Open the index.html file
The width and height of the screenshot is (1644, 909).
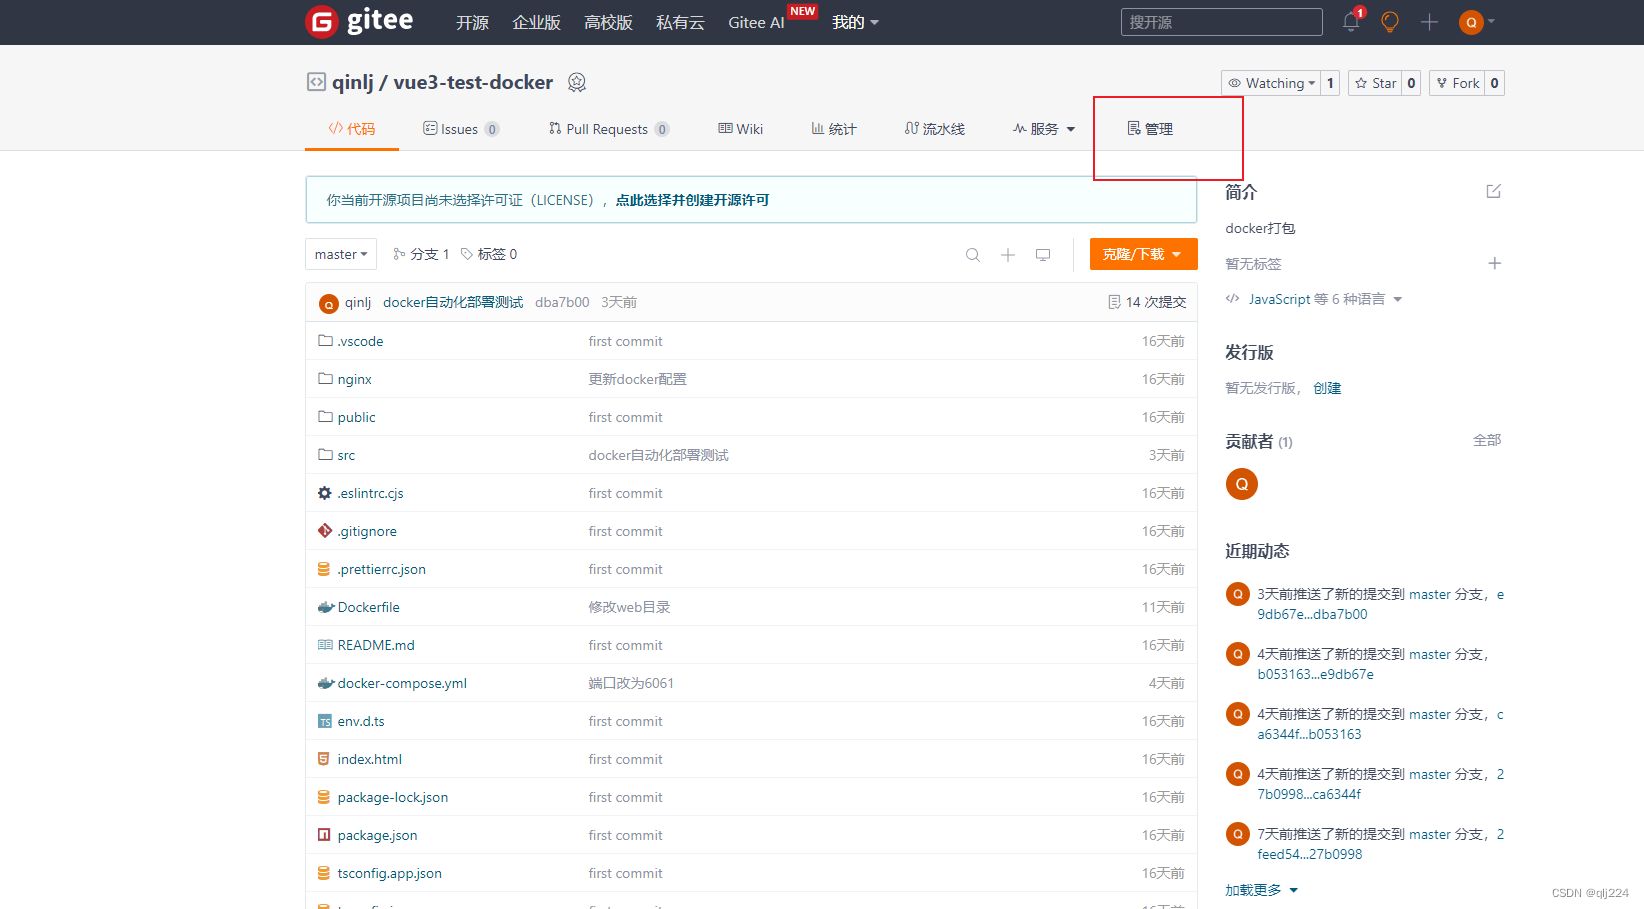click(x=369, y=759)
